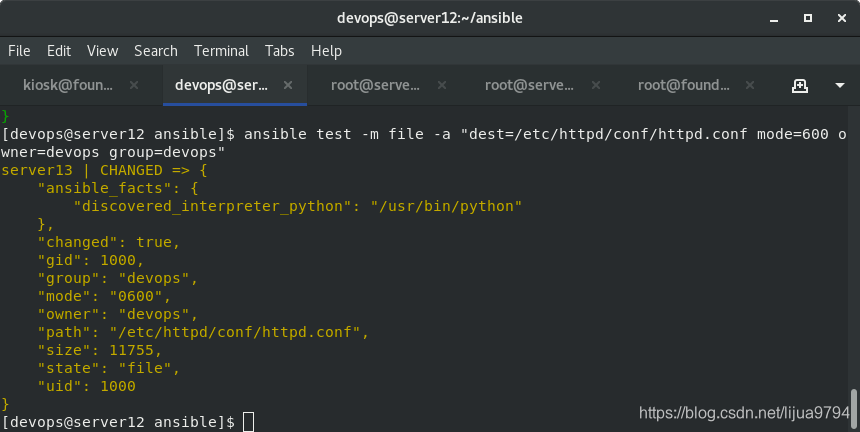Open the Terminal menu
This screenshot has height=432, width=860.
click(221, 51)
